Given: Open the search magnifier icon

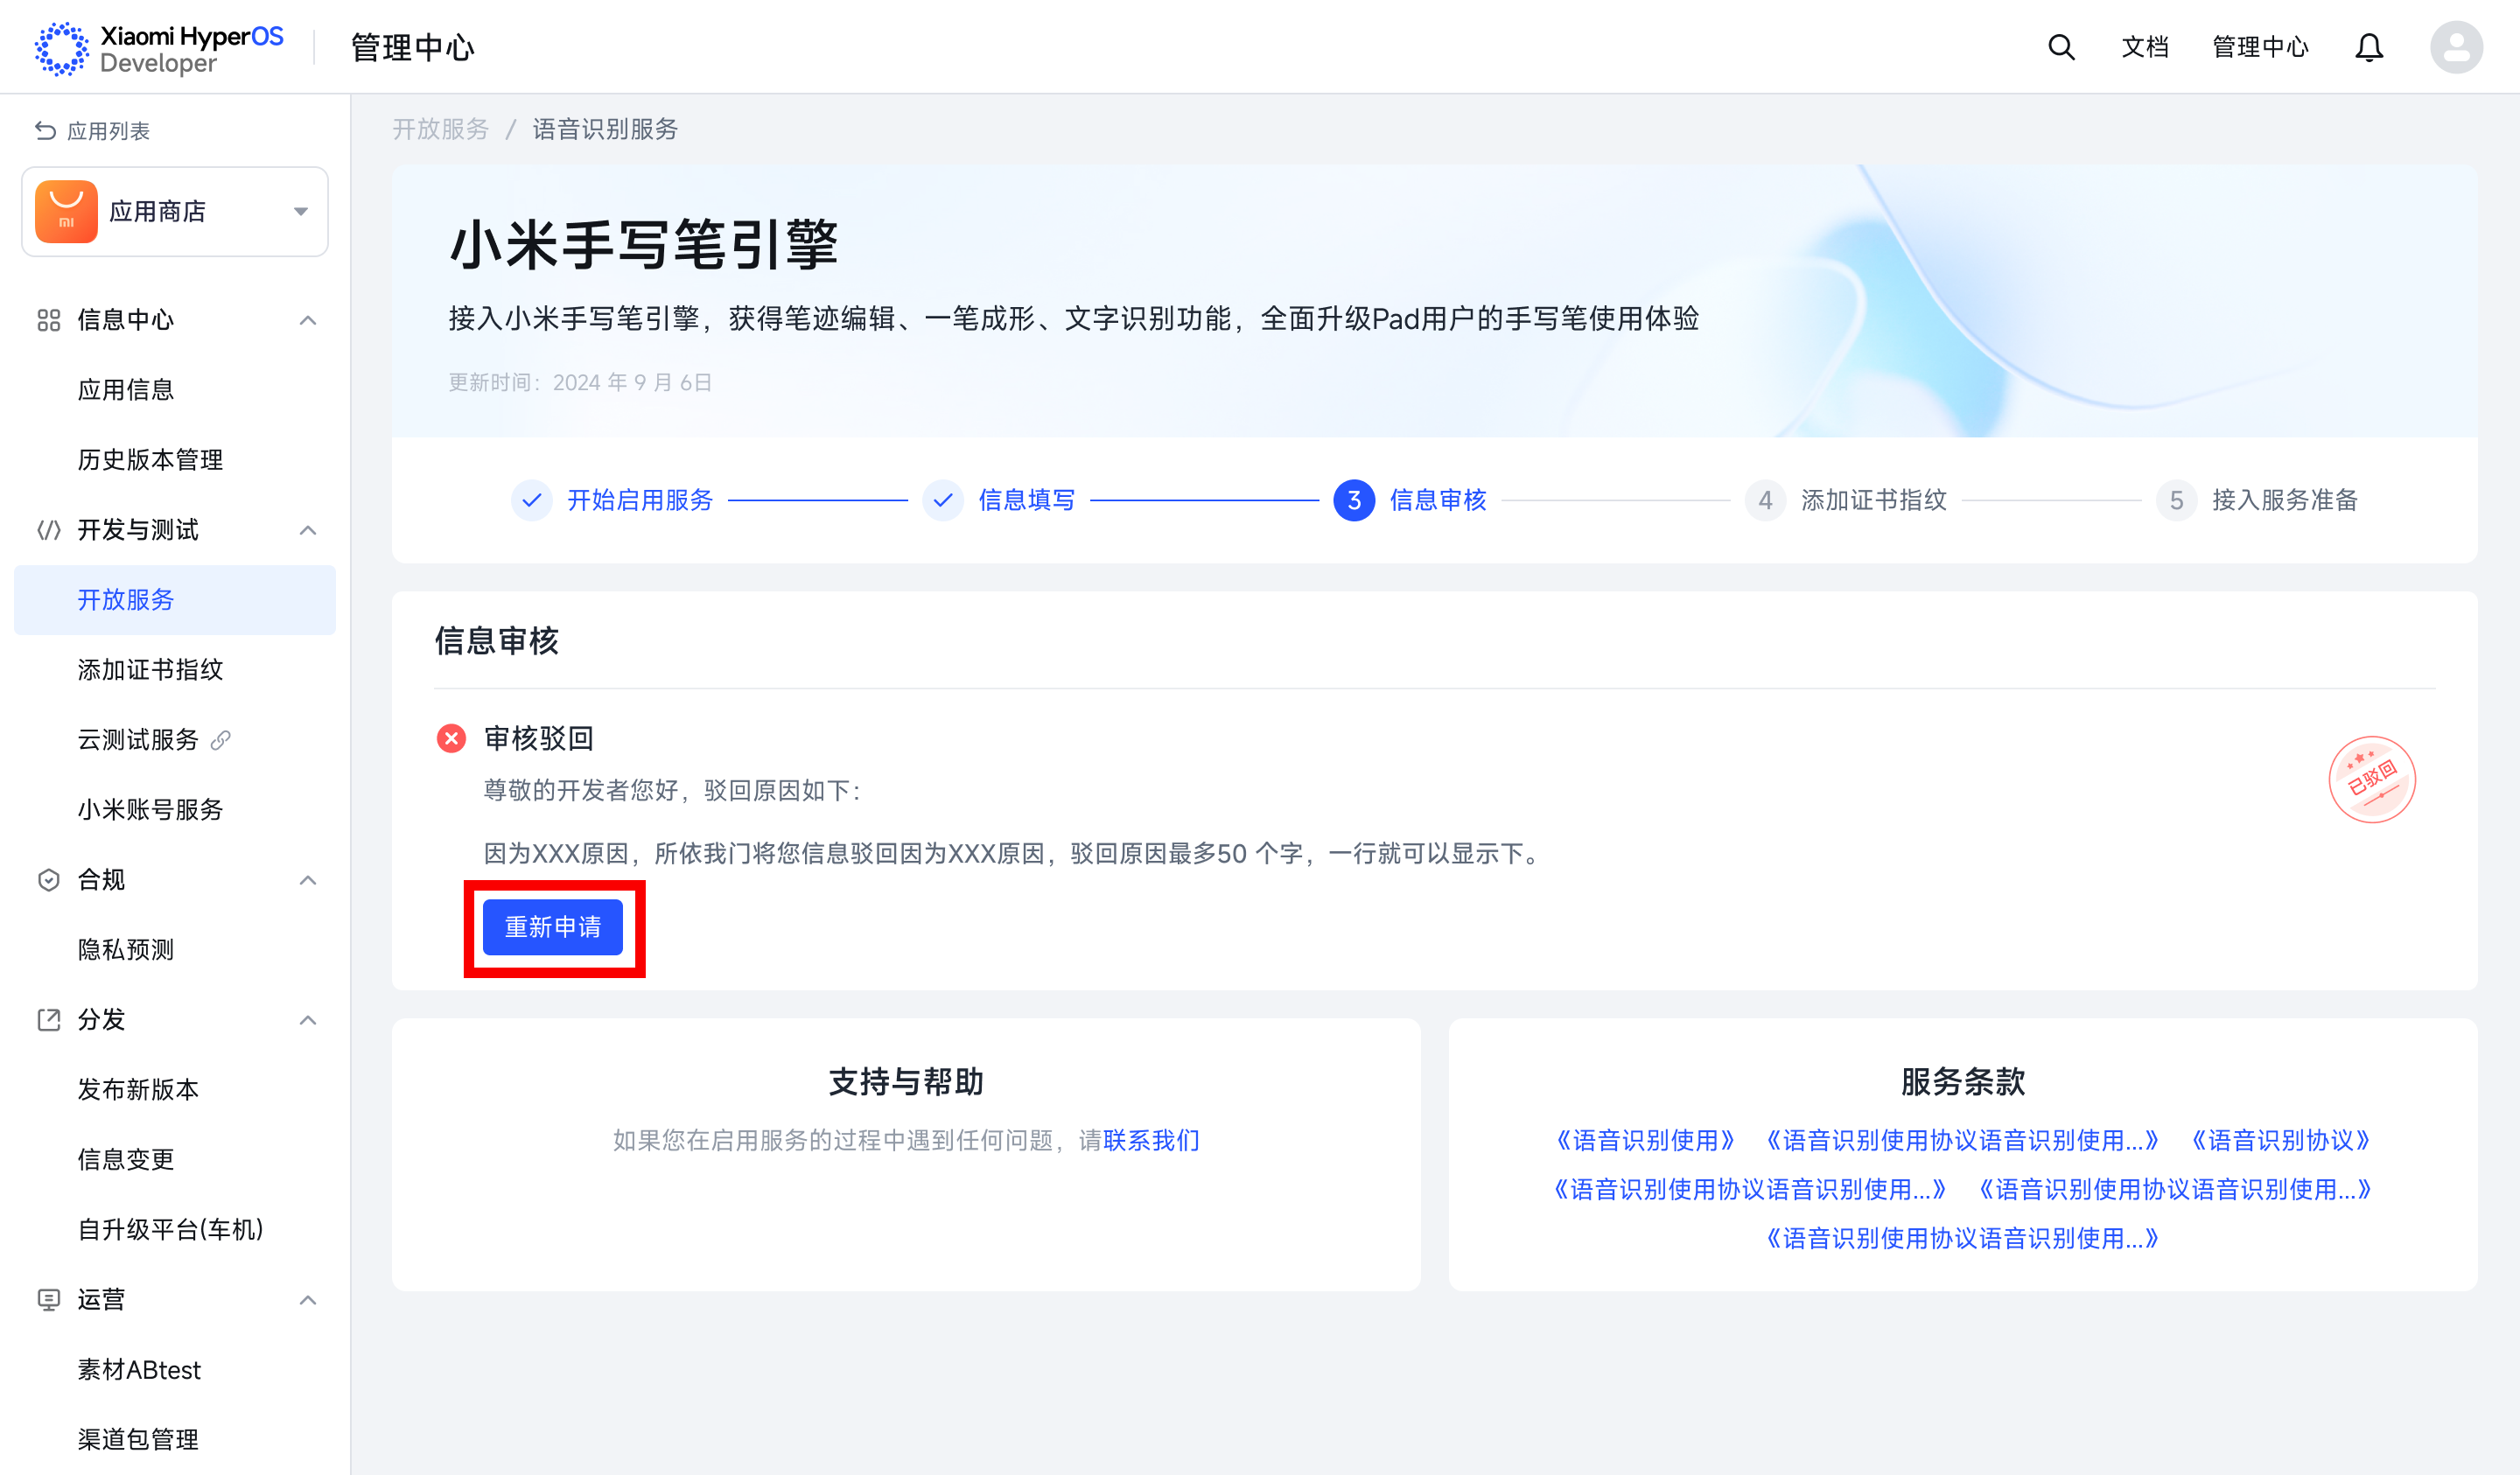Looking at the screenshot, I should tap(2061, 47).
